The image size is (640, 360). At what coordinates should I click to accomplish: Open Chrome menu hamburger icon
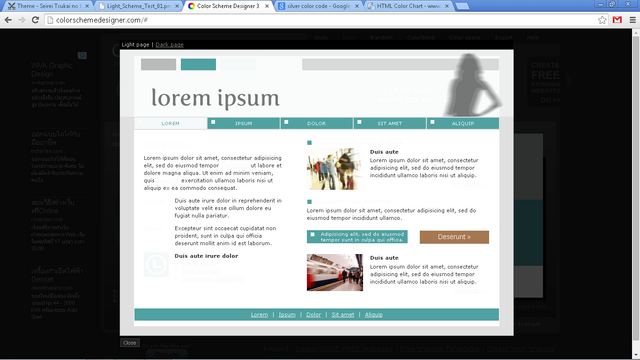(x=633, y=20)
